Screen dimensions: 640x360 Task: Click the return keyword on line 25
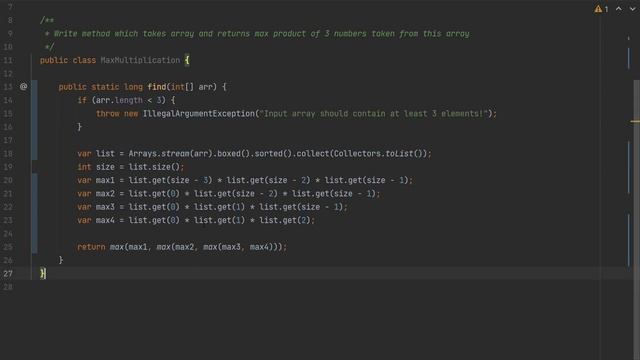[x=91, y=247]
